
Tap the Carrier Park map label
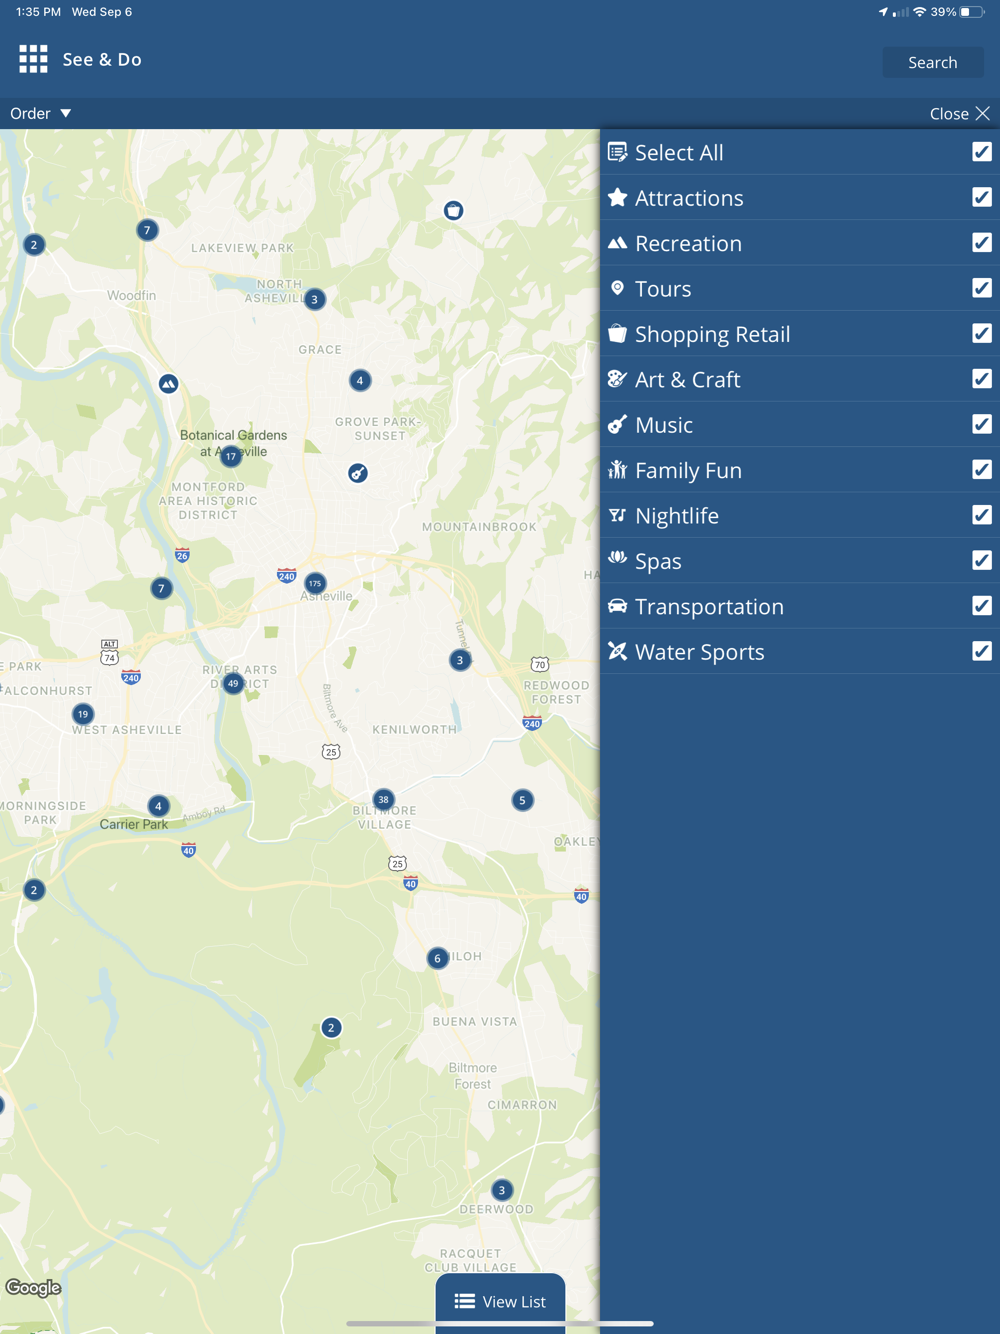[x=133, y=824]
